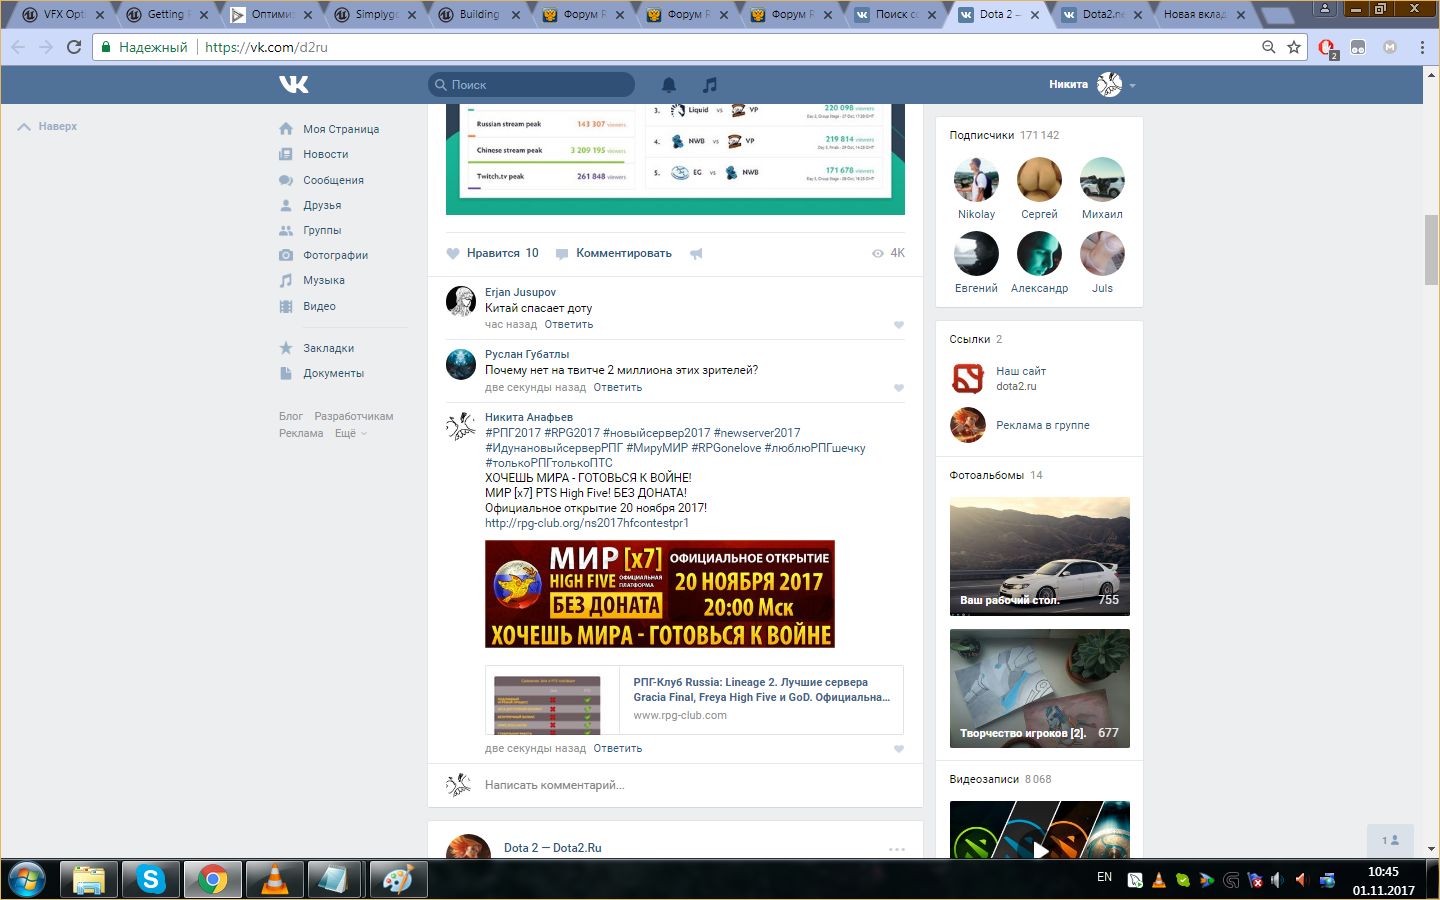The image size is (1440, 900).
Task: Open Видео in sidebar
Action: coord(319,306)
